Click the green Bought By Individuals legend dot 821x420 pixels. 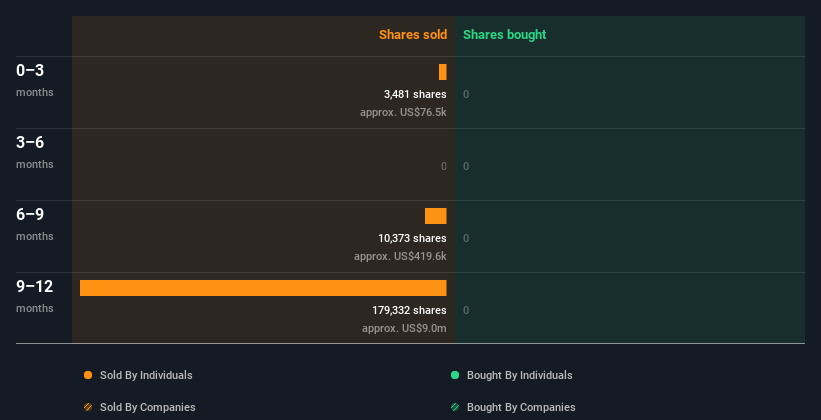pyautogui.click(x=455, y=375)
